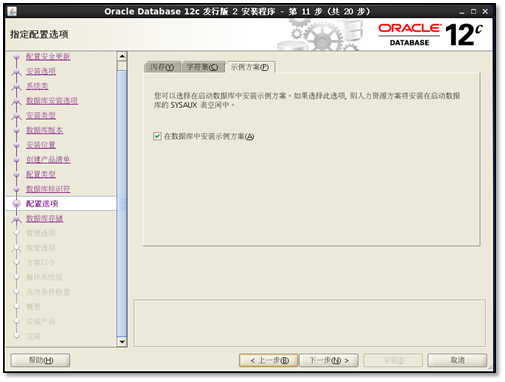Open 配置类型 step link
The image size is (505, 382).
tap(41, 174)
